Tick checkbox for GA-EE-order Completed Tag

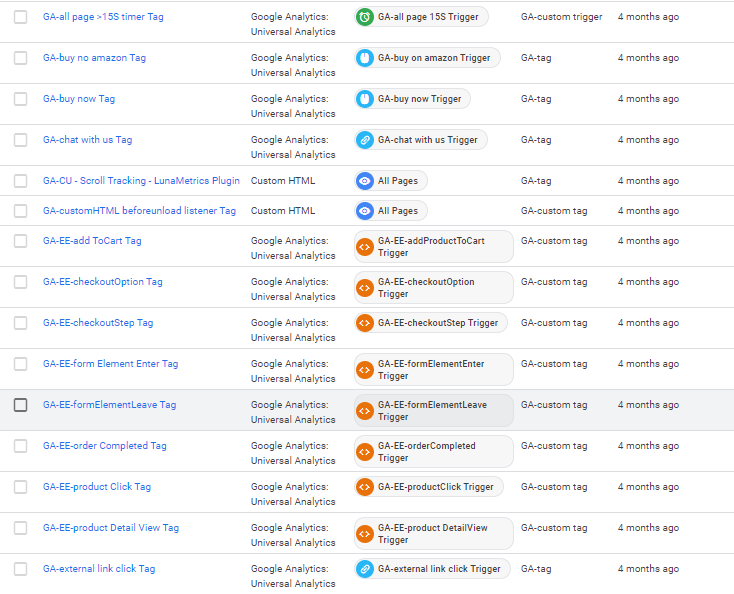[x=21, y=446]
